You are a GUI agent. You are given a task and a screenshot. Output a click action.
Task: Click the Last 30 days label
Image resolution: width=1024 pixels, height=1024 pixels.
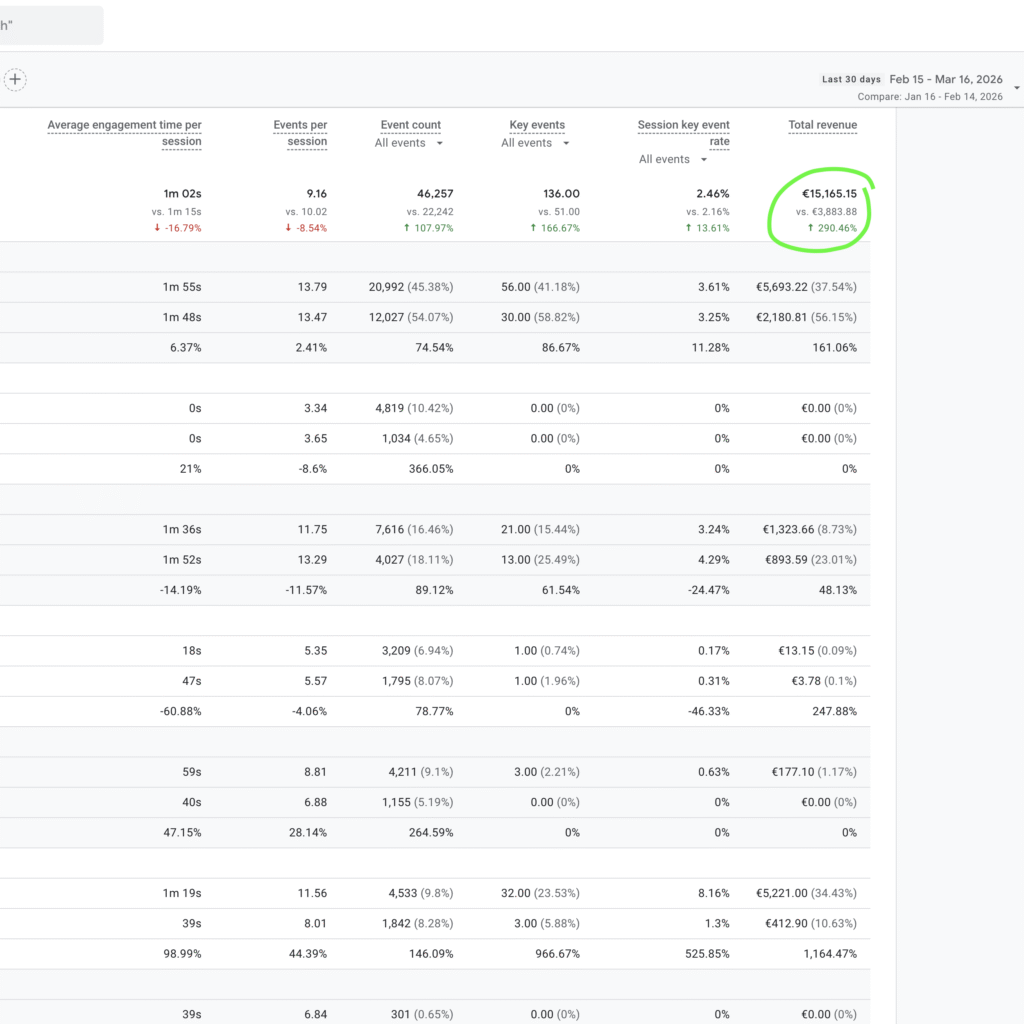point(851,79)
